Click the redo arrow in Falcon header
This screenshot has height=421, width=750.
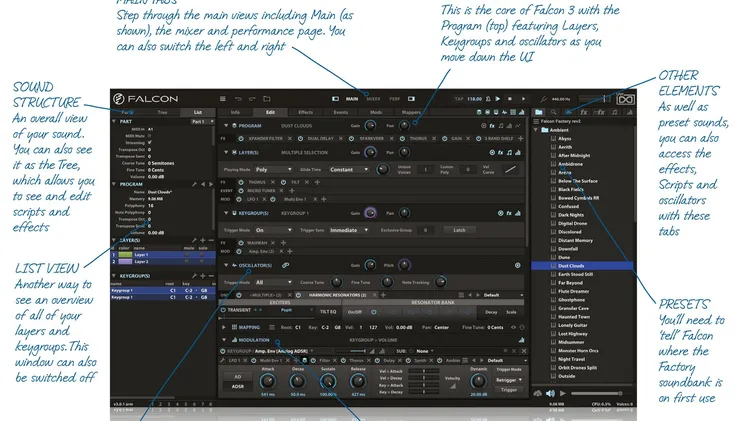tap(252, 99)
